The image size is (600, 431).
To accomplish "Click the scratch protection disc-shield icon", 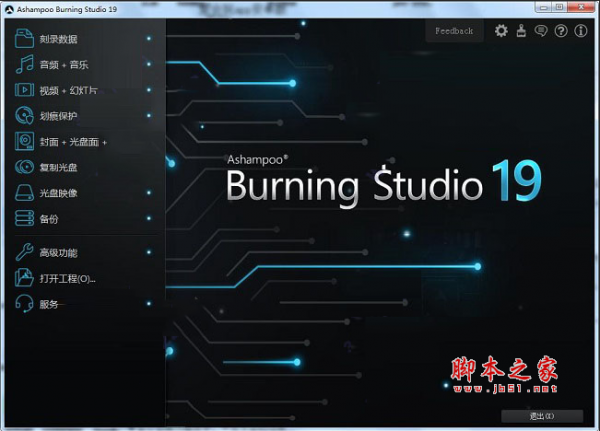I will coord(24,116).
